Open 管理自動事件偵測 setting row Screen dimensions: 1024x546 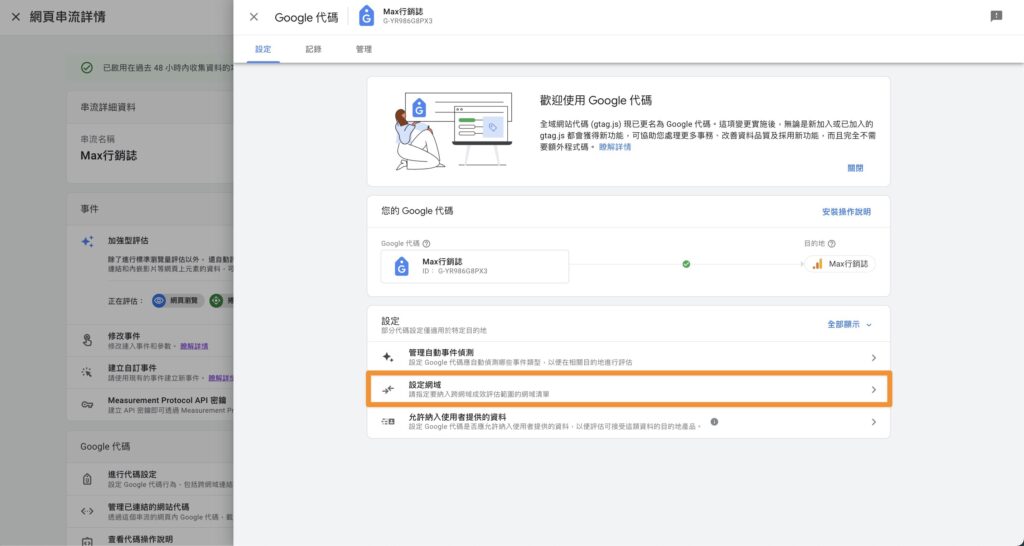628,357
